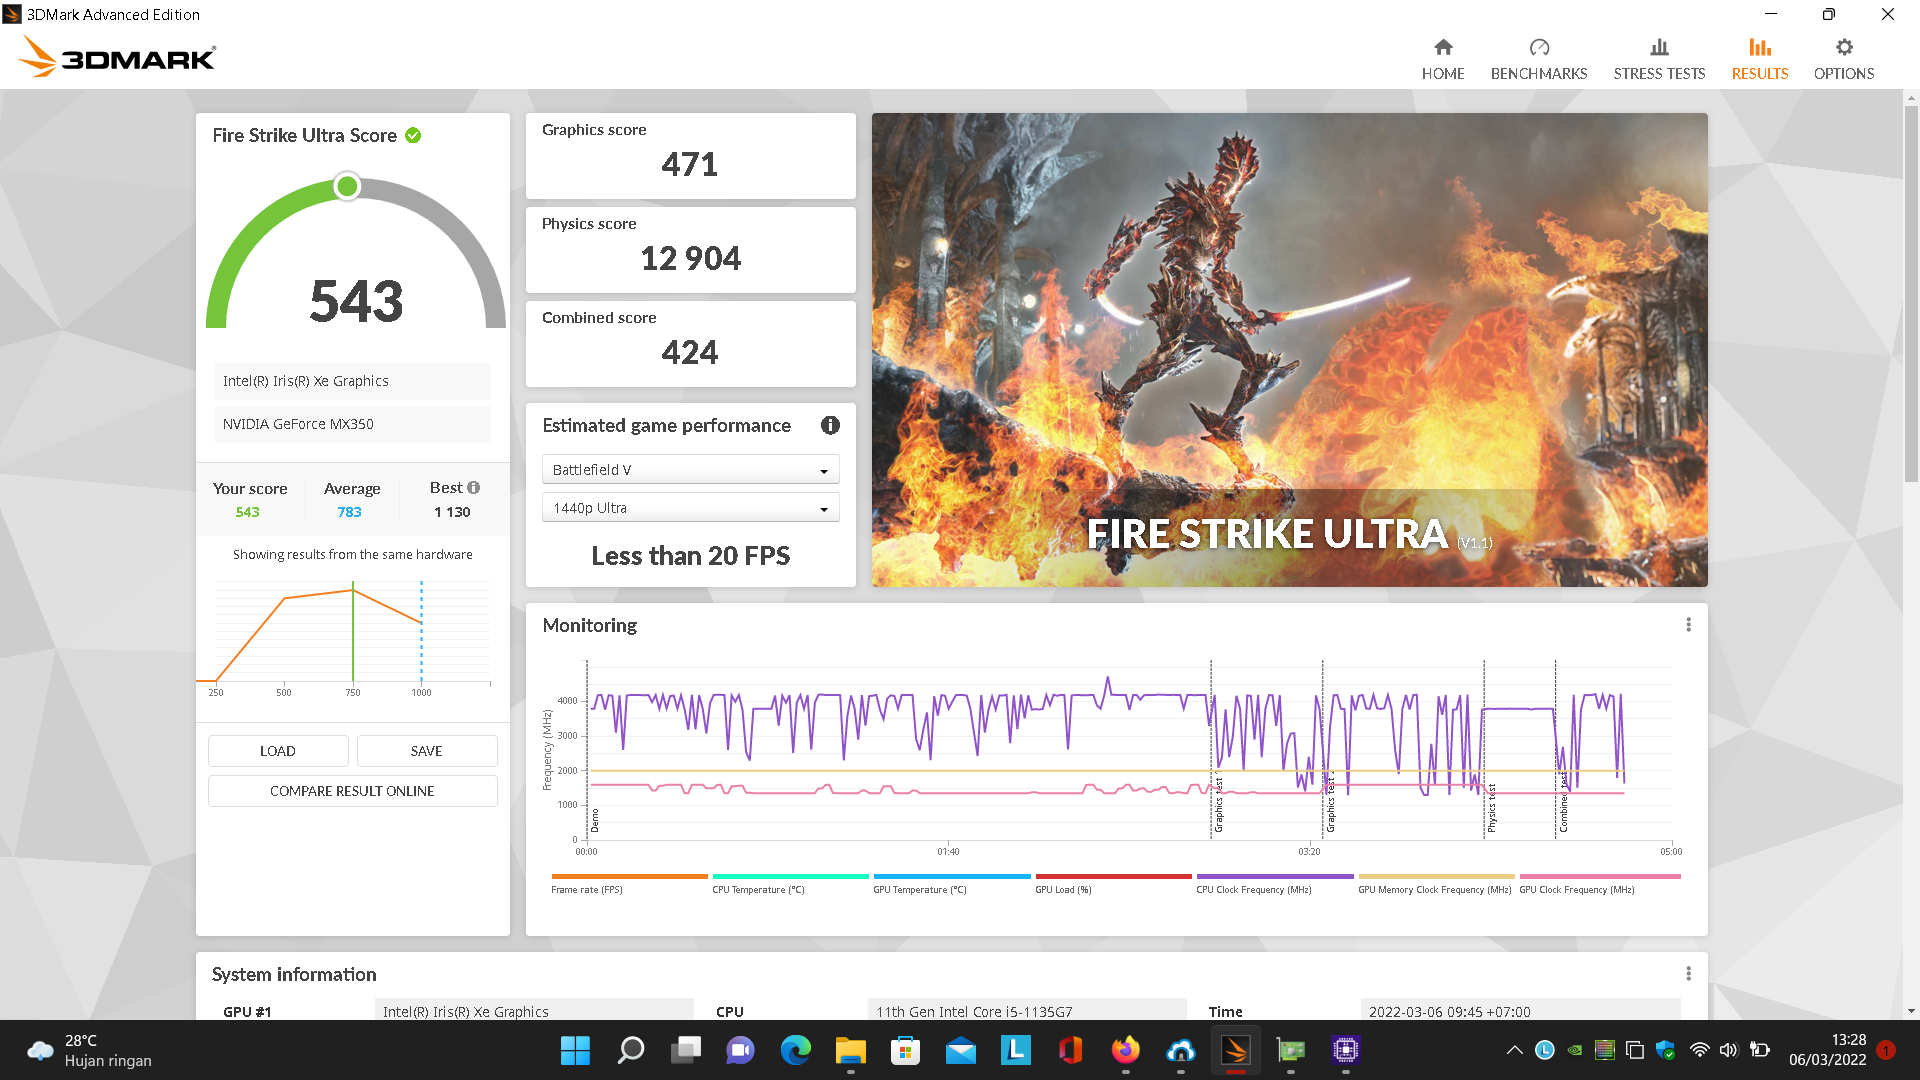Screen dimensions: 1920x1080
Task: Open the Windows Start menu
Action: (575, 1050)
